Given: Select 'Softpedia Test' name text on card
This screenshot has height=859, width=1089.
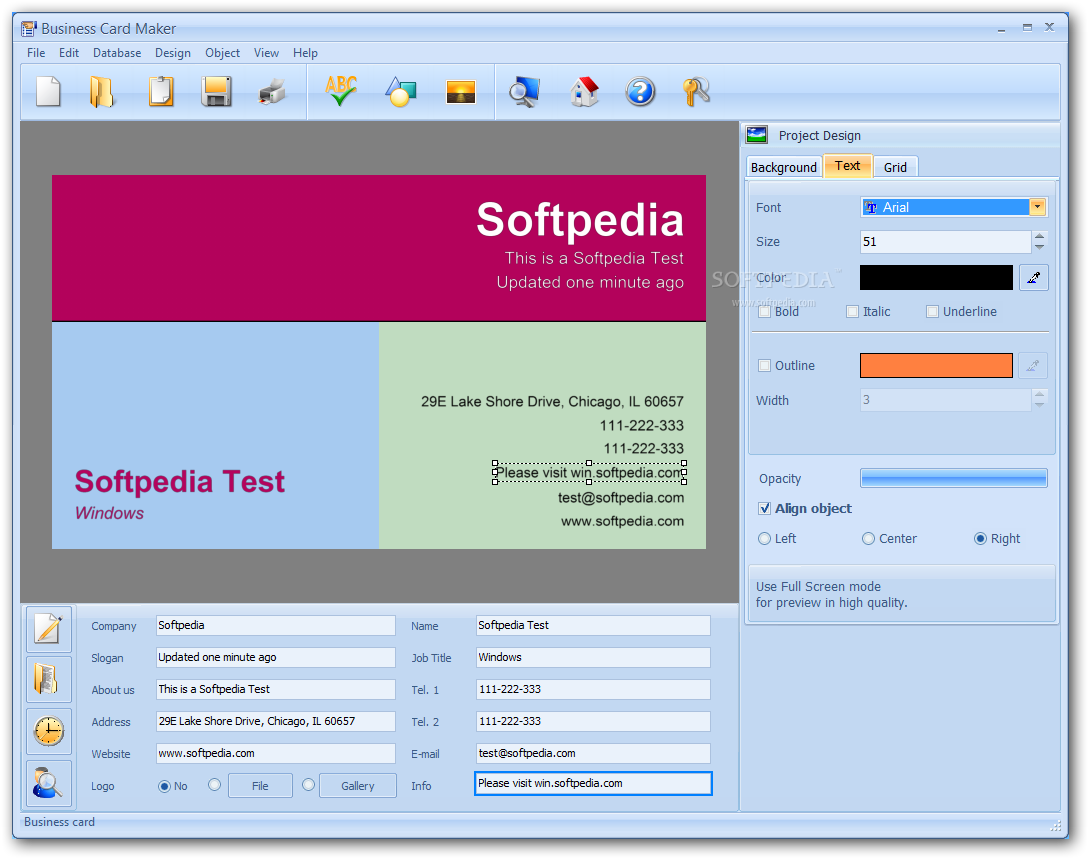Looking at the screenshot, I should pyautogui.click(x=180, y=481).
